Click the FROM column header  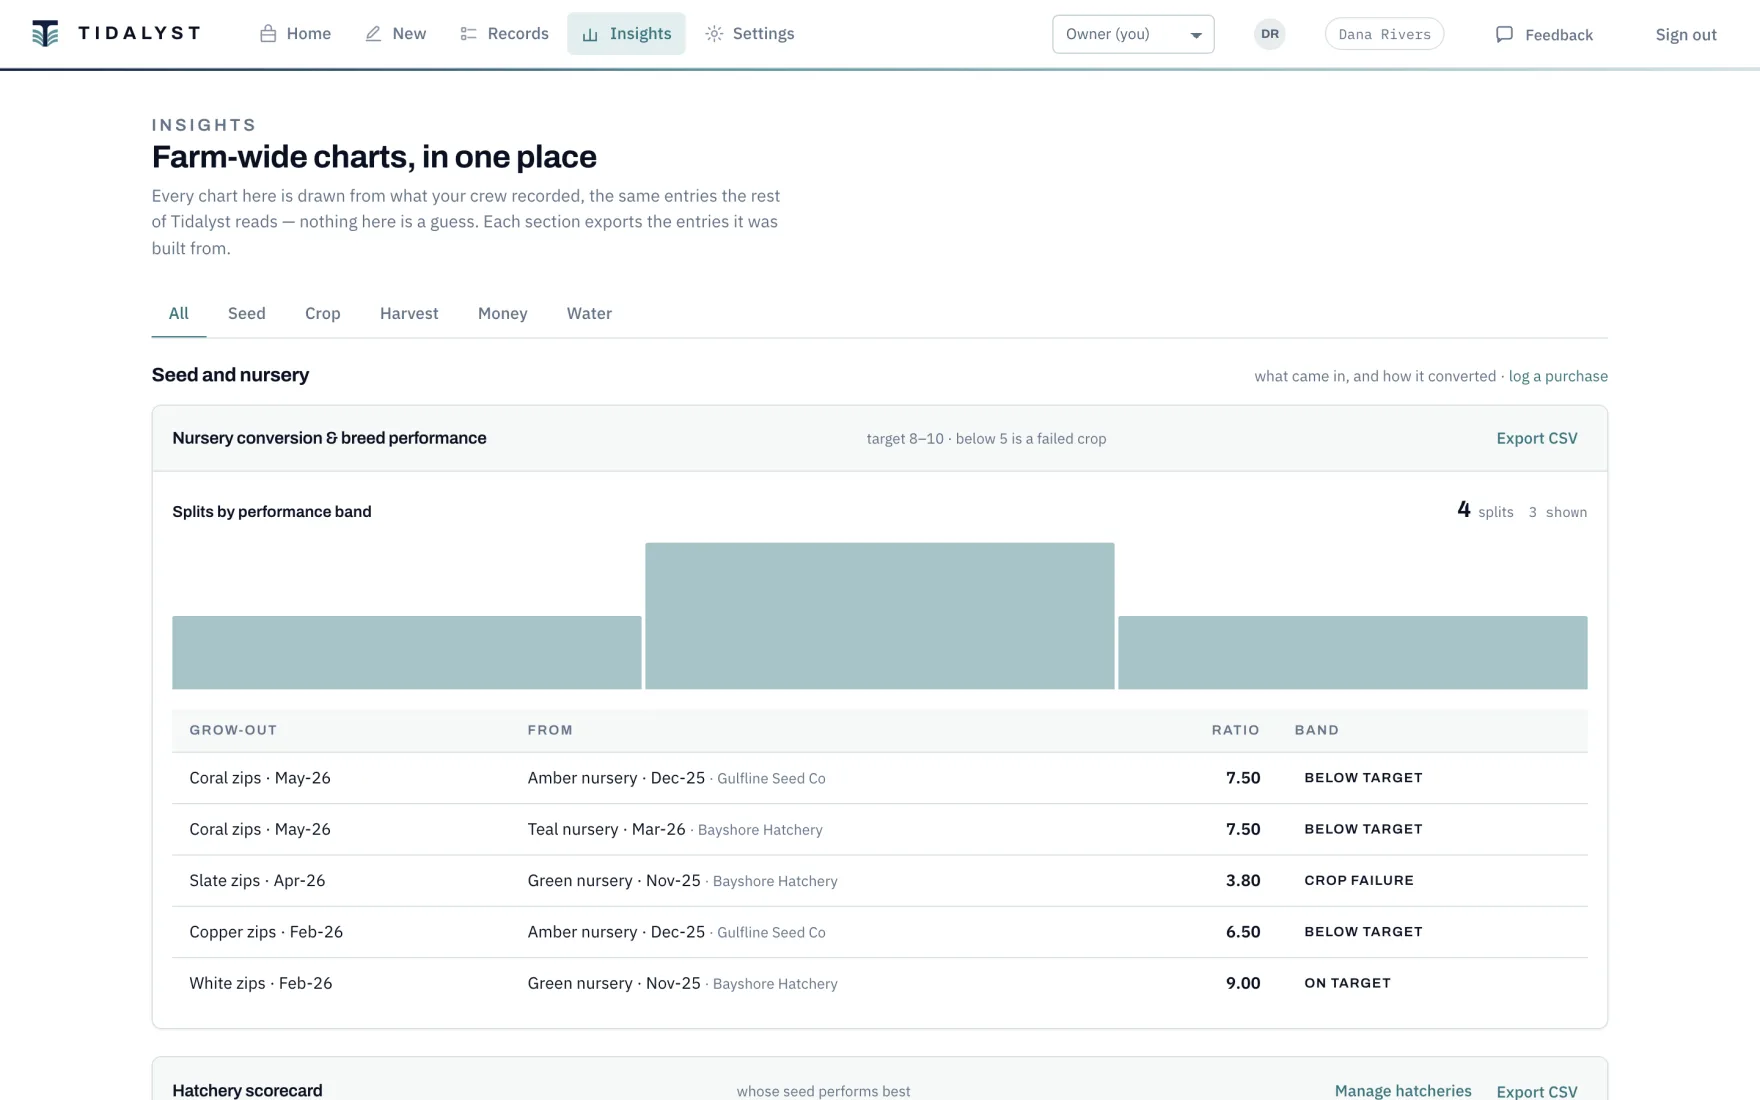(550, 730)
